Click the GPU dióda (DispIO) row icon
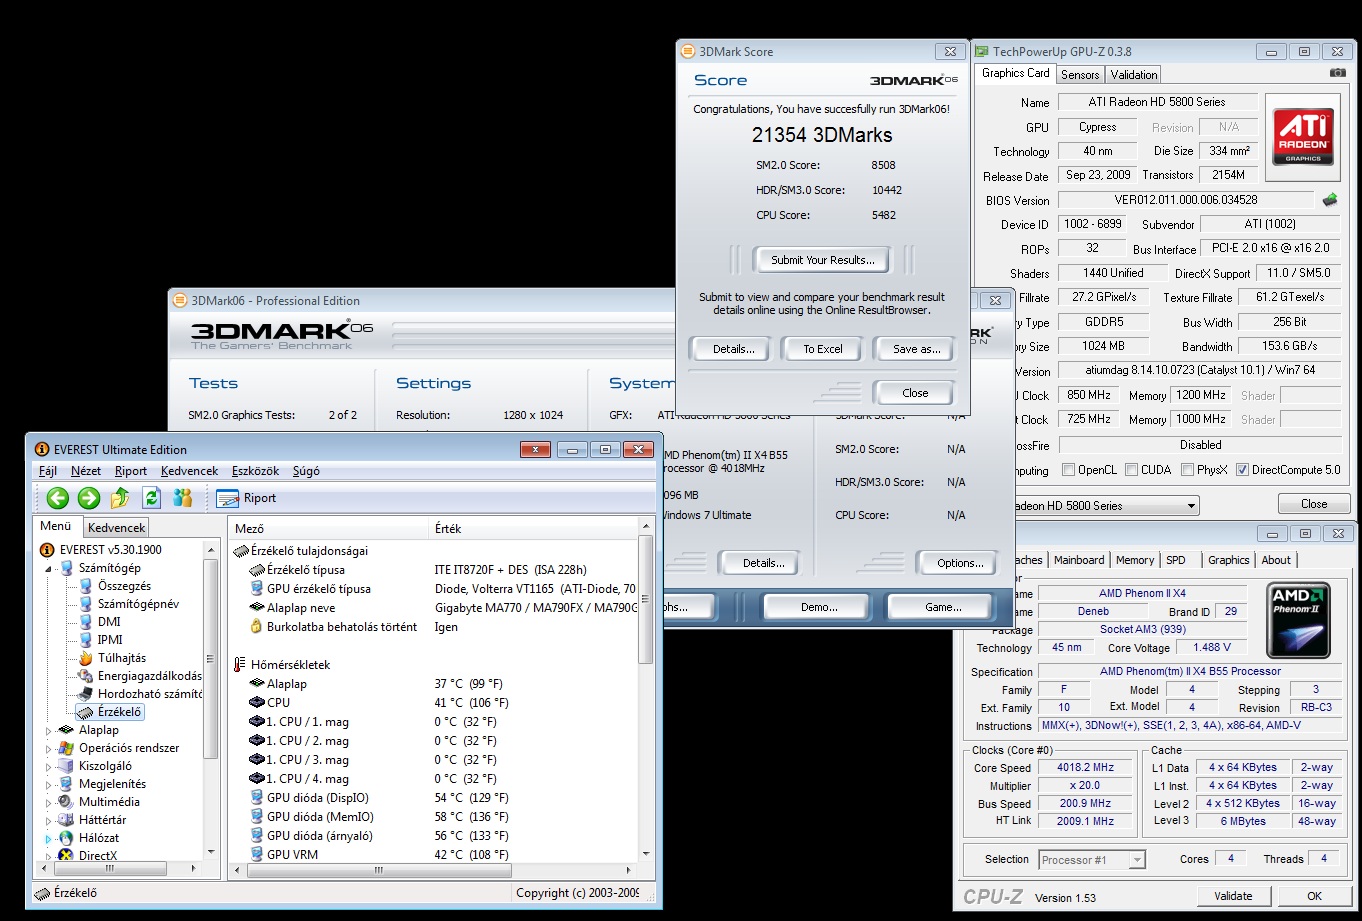 click(x=256, y=798)
